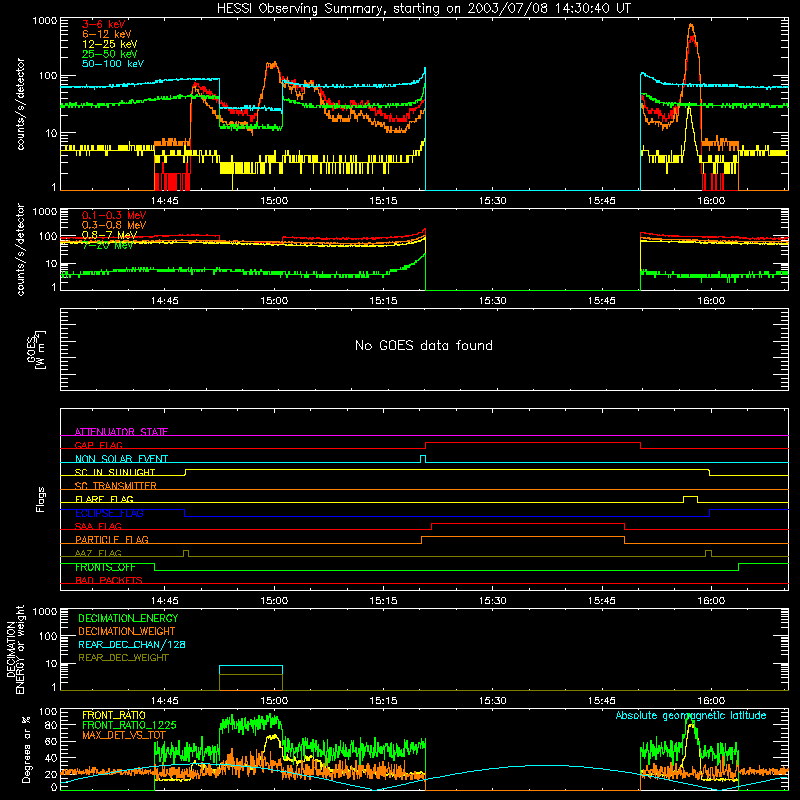Click the Flags y-axis title
Viewport: 800px width, 800px height.
[40, 499]
